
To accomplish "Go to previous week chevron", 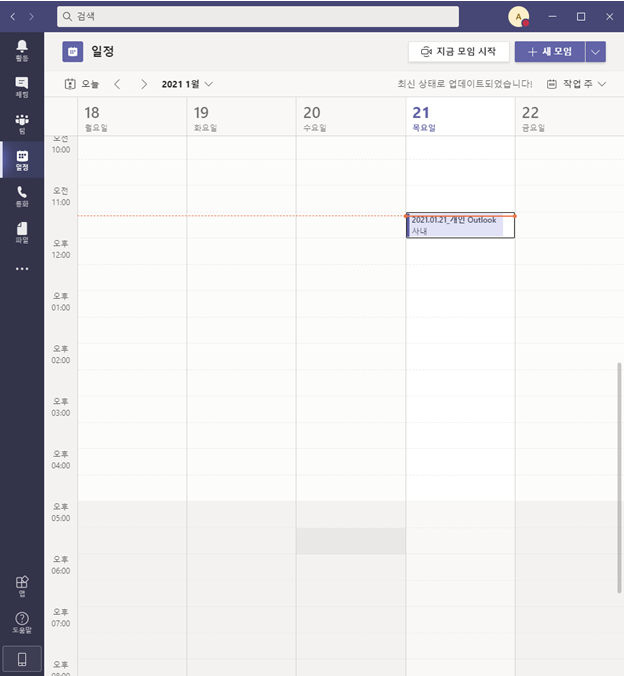I will pos(117,84).
